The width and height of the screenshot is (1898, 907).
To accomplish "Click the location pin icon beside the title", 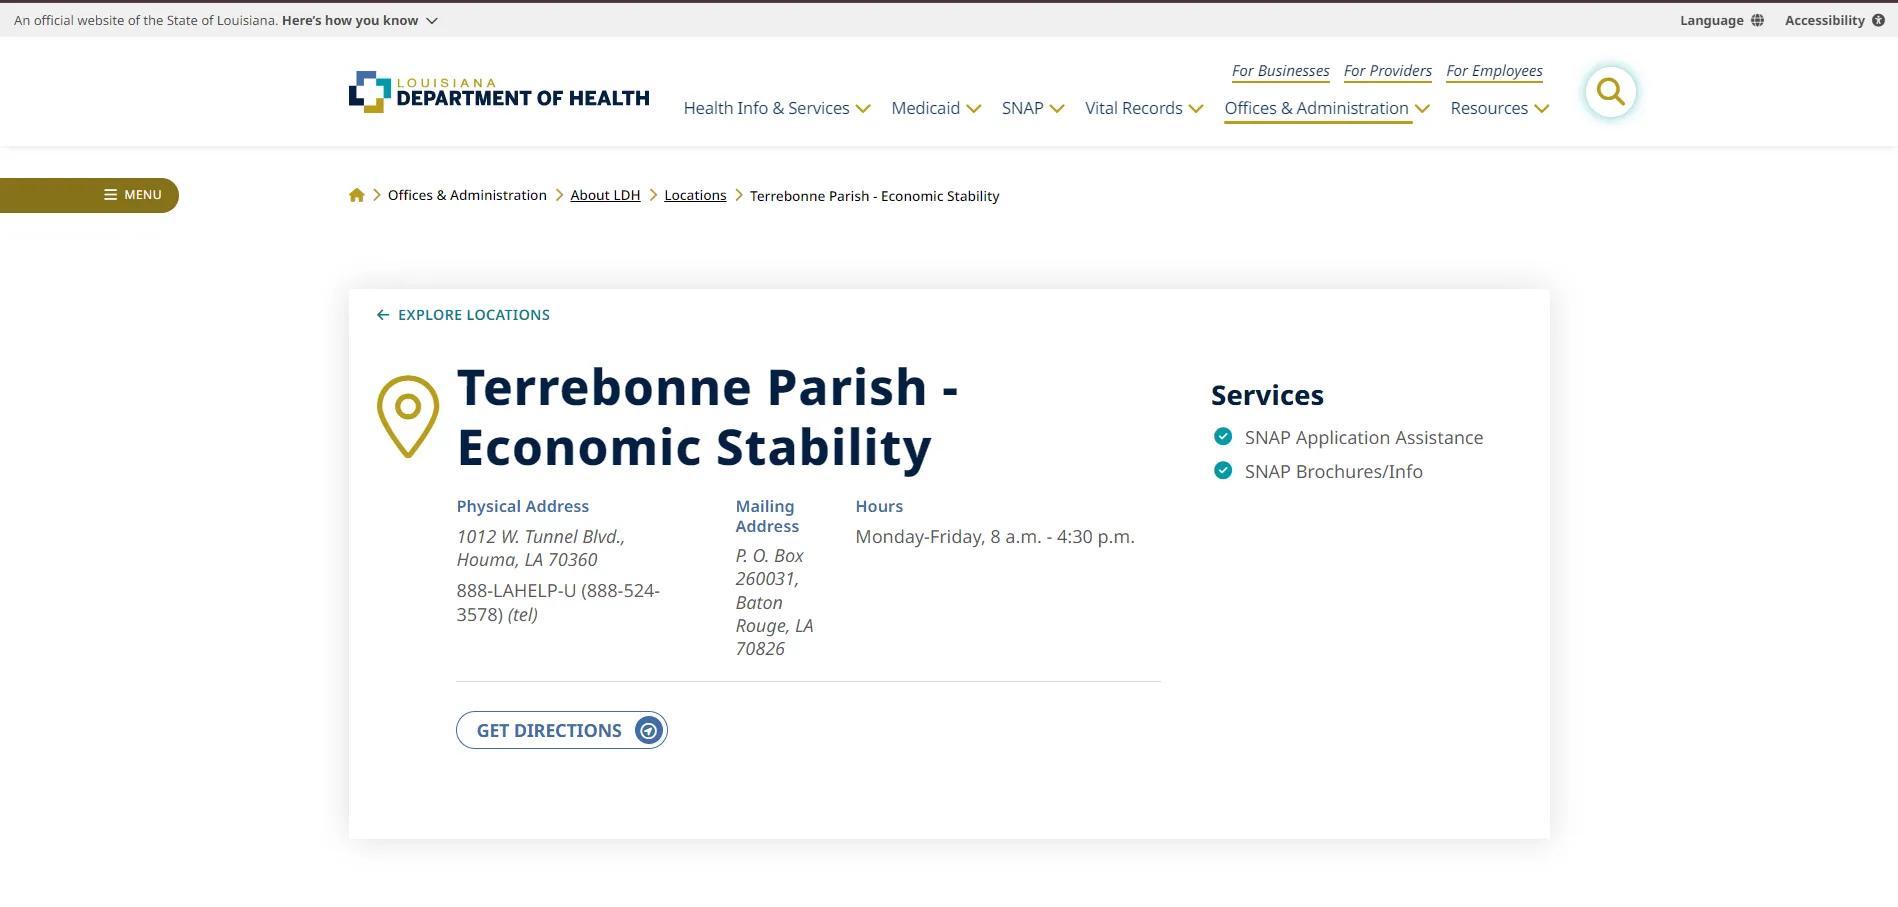I will tap(408, 417).
